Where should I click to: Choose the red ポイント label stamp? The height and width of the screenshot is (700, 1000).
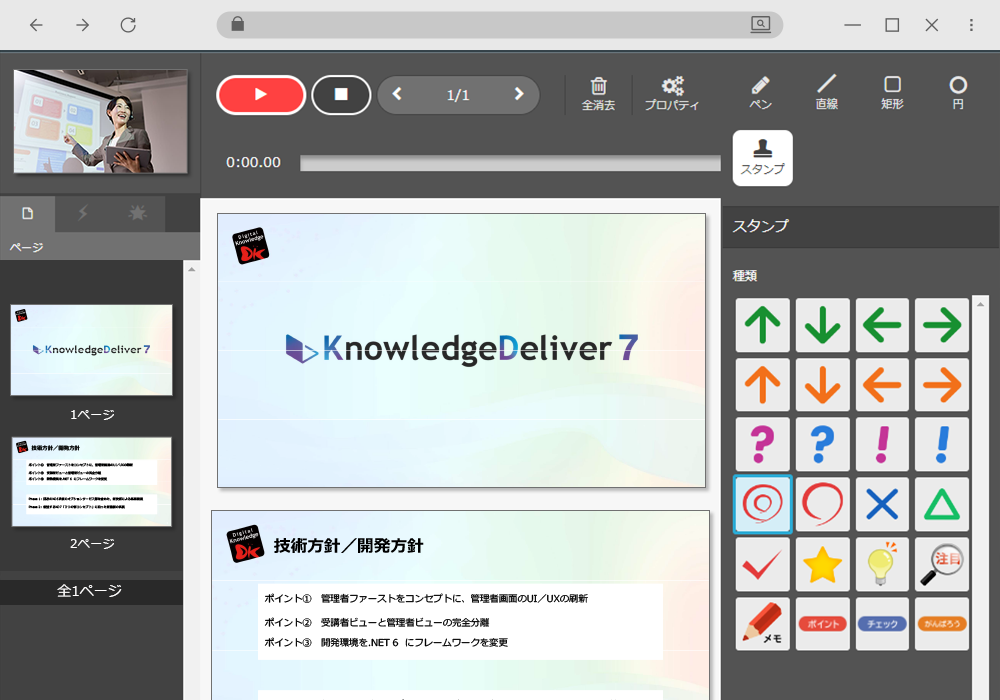pos(823,623)
